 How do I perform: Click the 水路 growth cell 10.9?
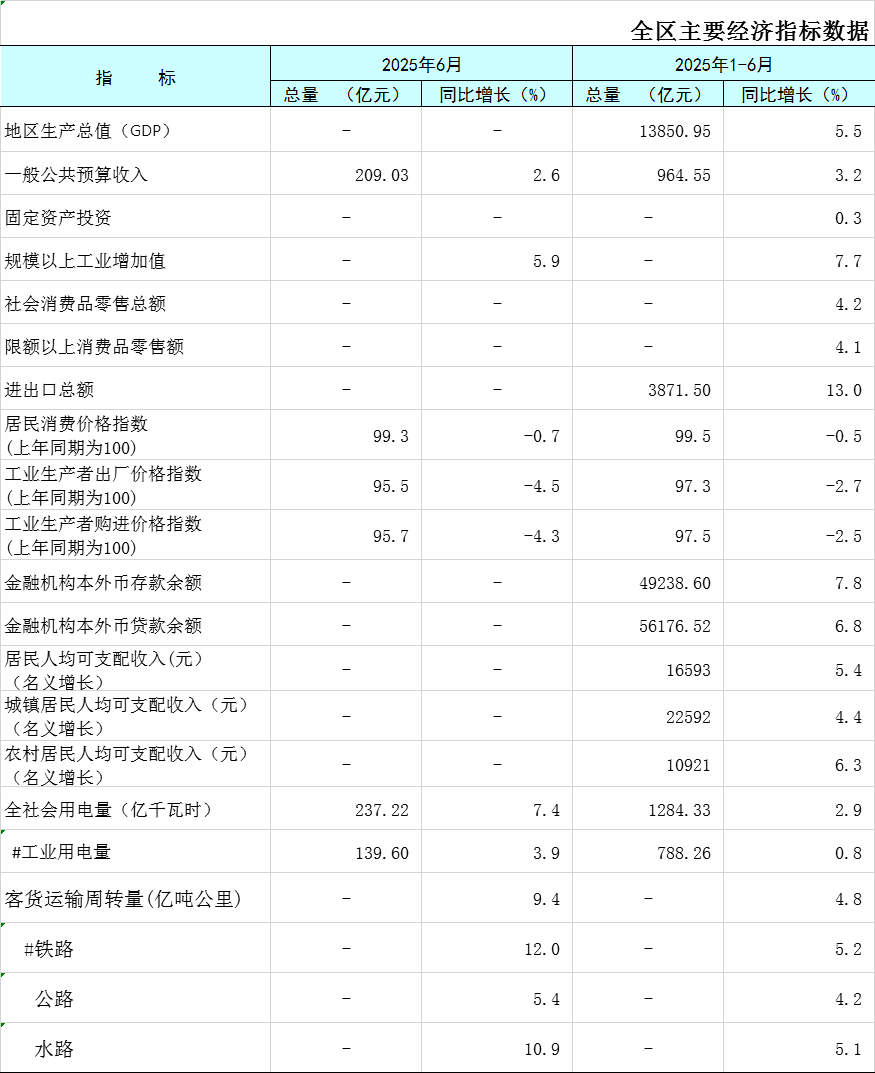point(541,1049)
